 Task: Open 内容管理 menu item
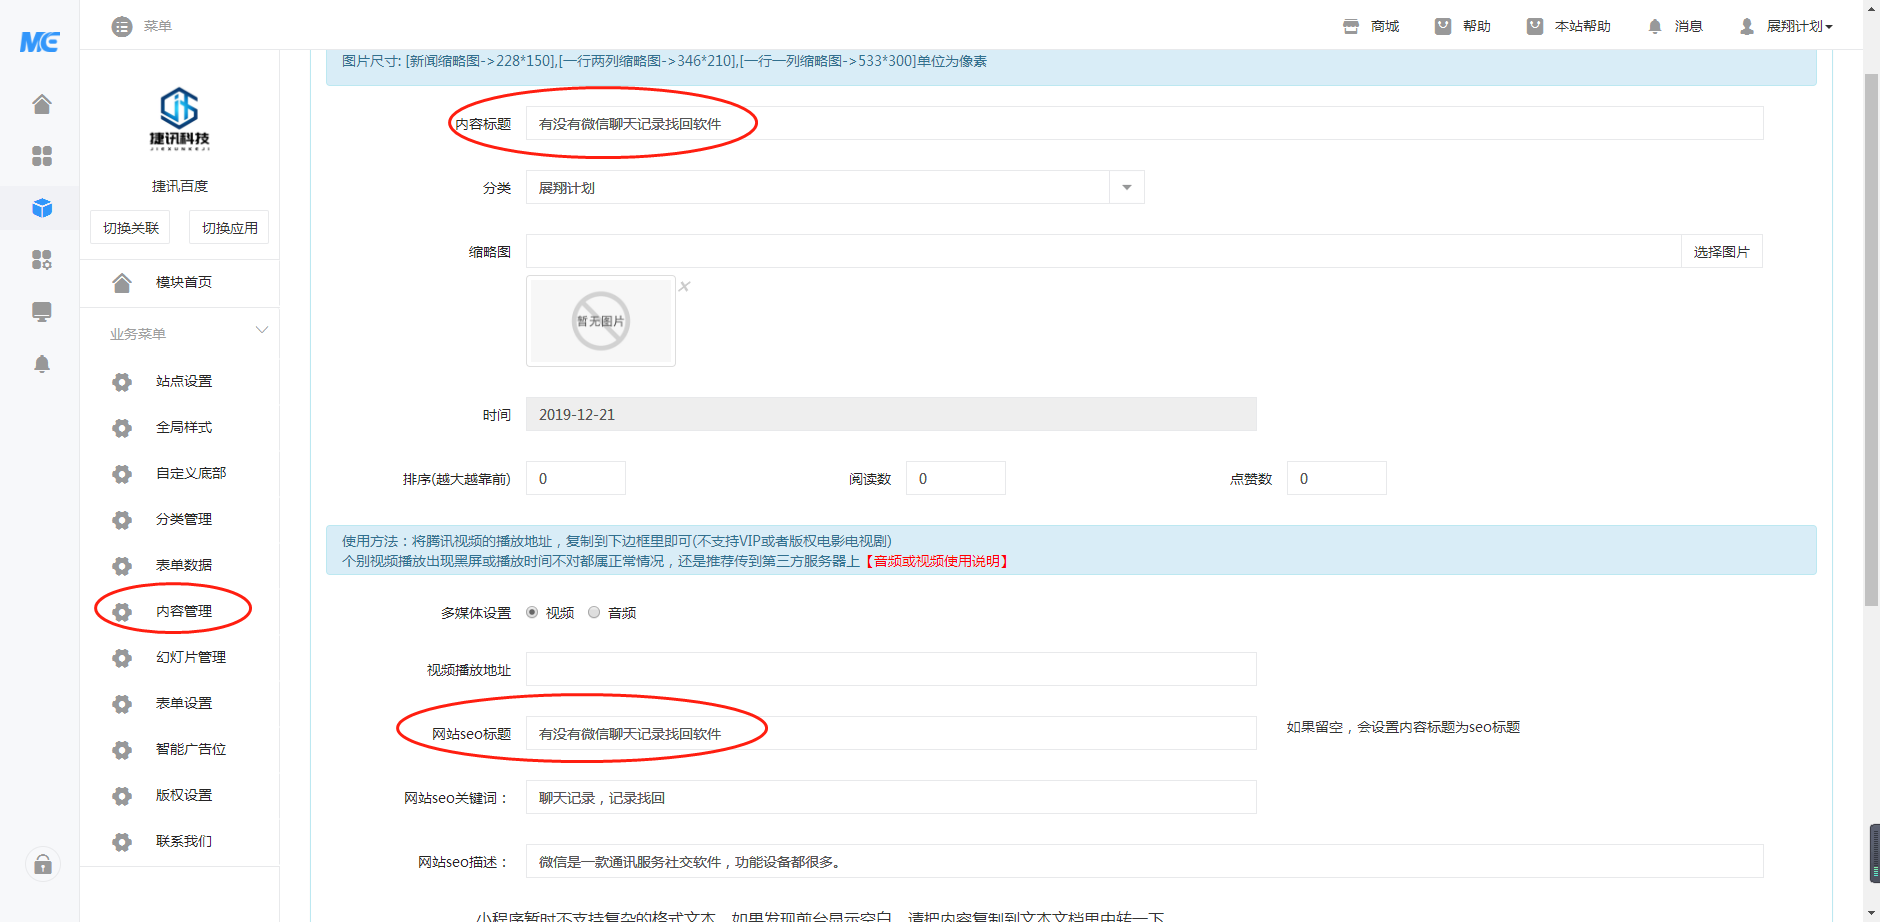pos(184,611)
